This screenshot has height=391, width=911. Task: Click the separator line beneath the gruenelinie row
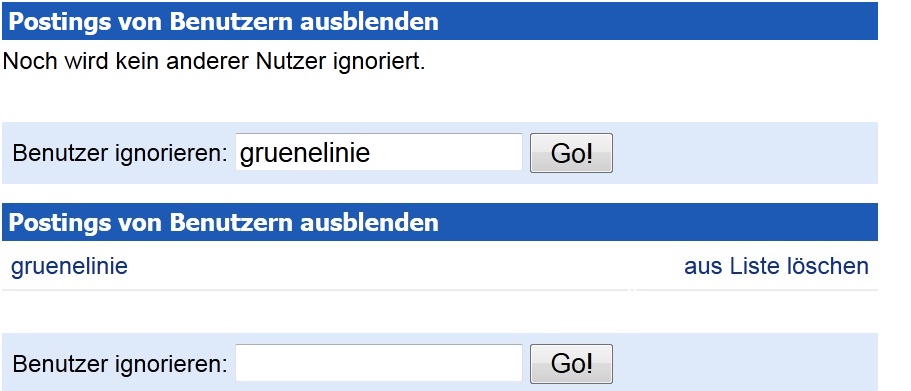[x=440, y=289]
